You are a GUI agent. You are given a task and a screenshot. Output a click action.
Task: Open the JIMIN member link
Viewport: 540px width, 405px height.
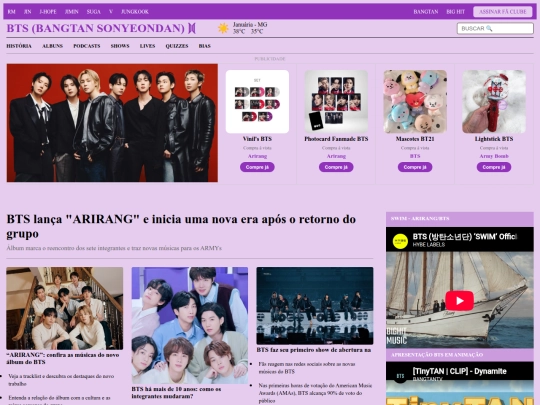(x=72, y=12)
